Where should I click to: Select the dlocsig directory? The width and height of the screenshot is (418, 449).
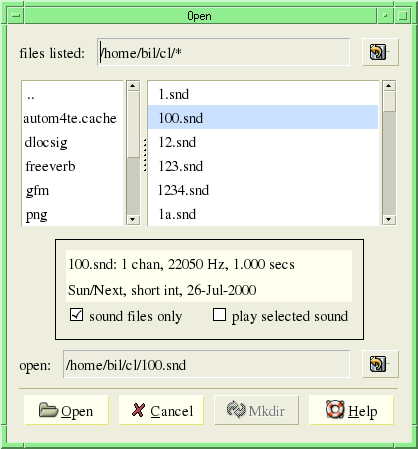point(72,142)
